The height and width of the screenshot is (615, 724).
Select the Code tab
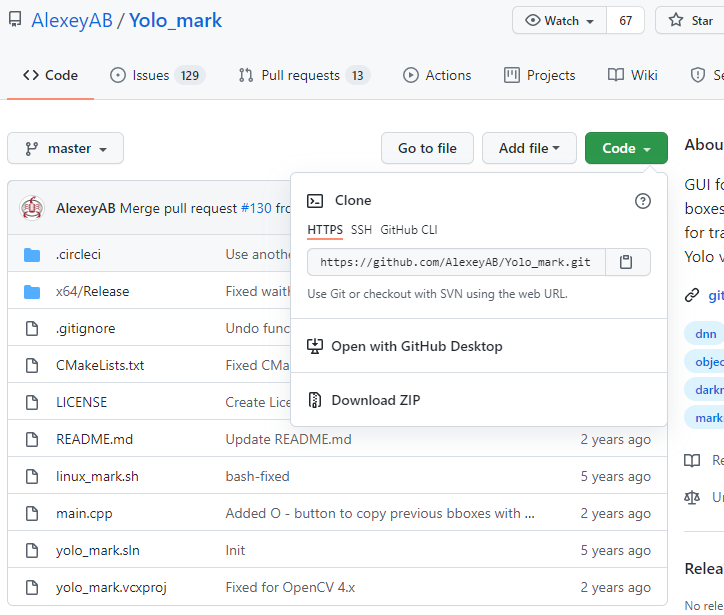click(50, 75)
